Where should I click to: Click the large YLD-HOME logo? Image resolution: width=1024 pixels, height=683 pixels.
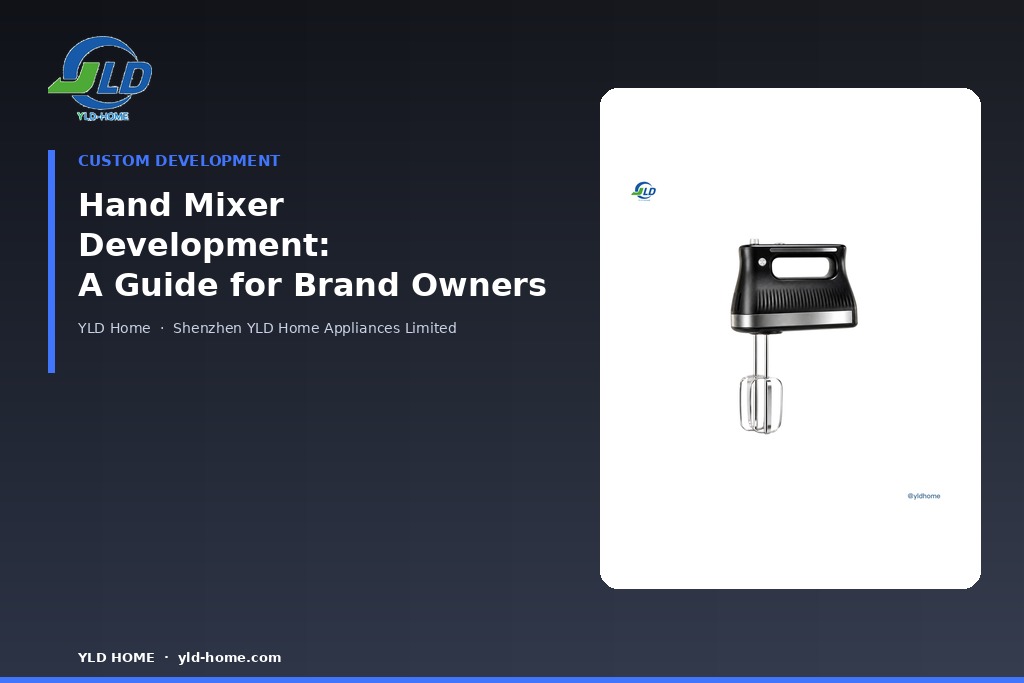pos(100,78)
